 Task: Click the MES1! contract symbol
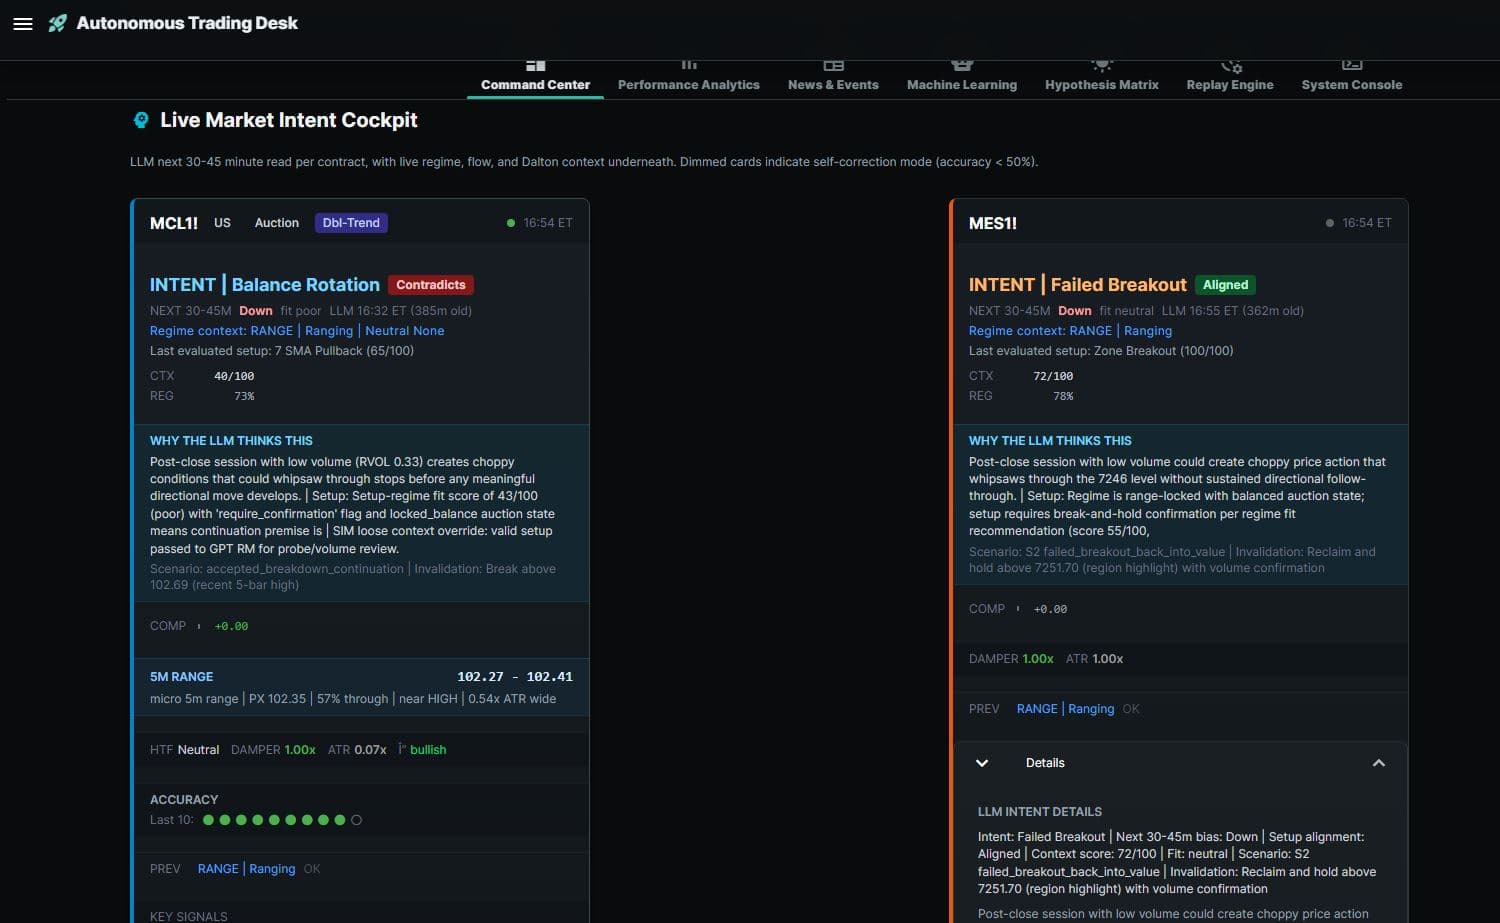(993, 223)
